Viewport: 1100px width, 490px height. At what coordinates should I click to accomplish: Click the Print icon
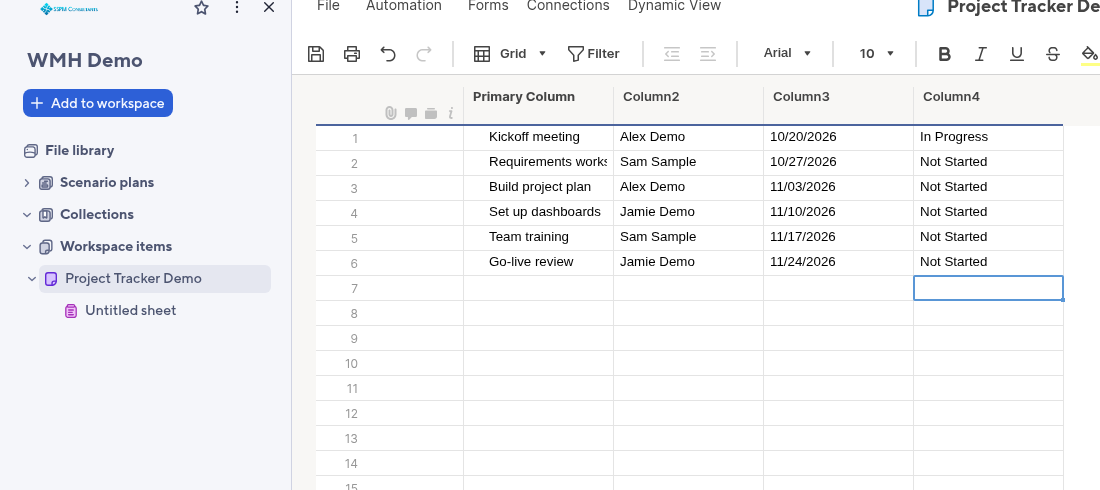click(x=352, y=53)
